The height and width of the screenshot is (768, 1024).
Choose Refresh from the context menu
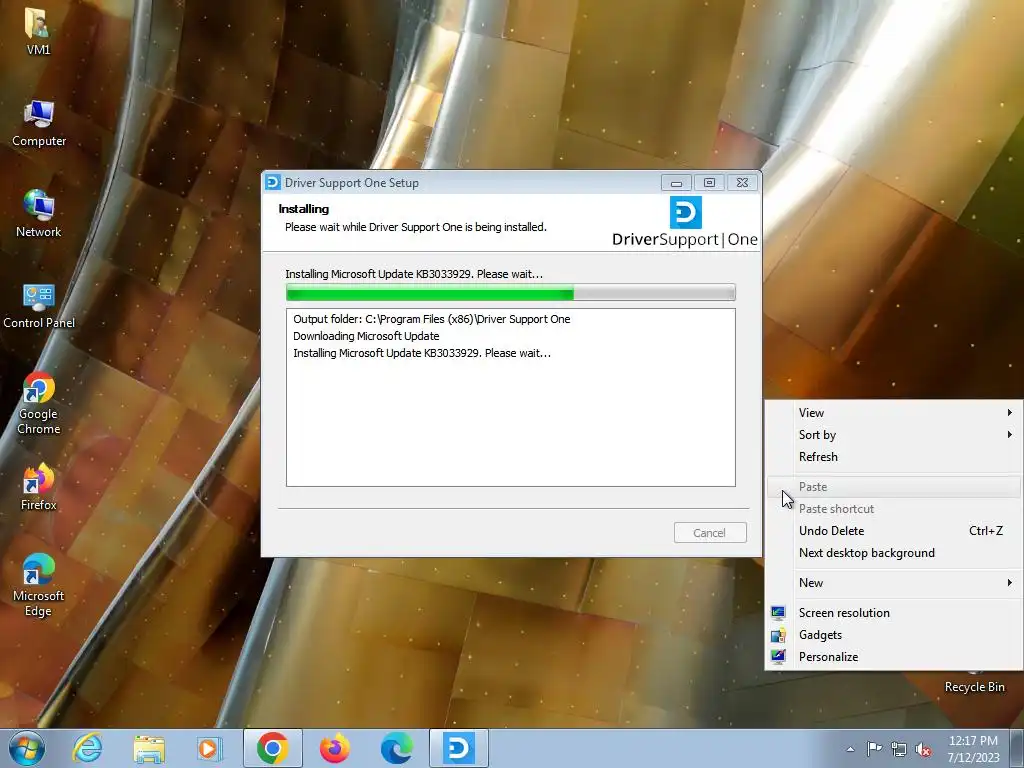893,456
